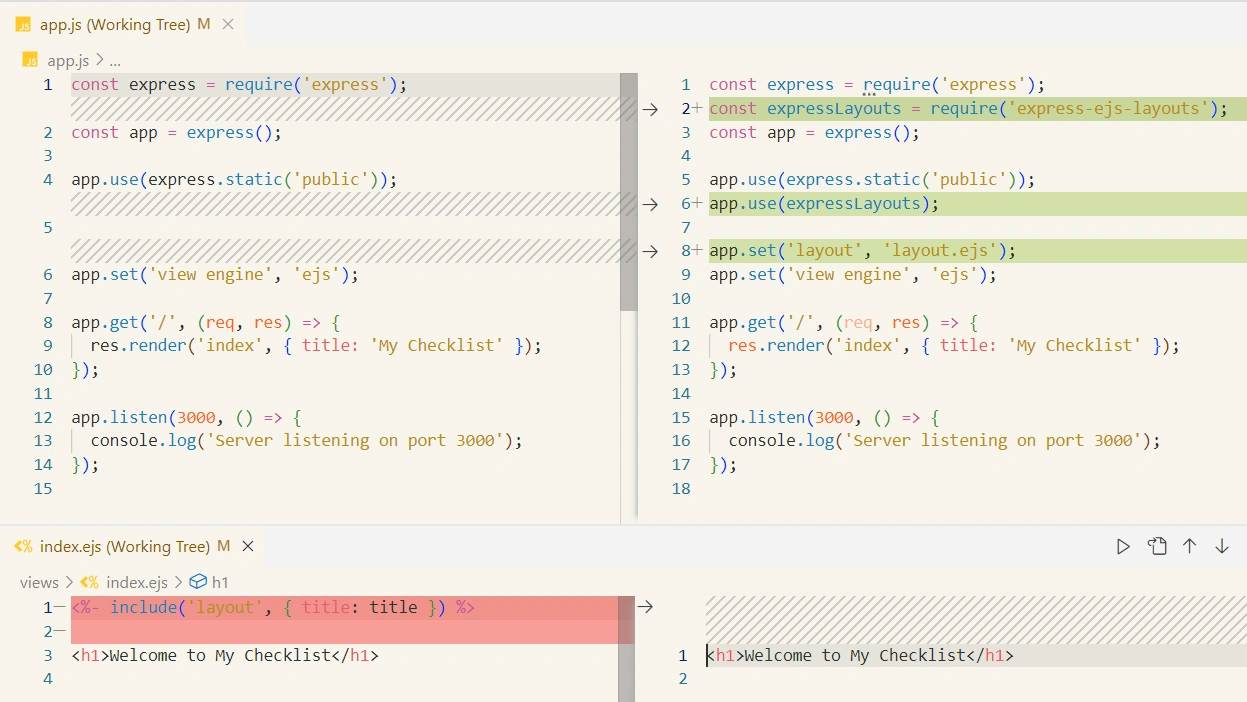Click added line "app.set('layout', 'layout.ejs');"
The width and height of the screenshot is (1247, 702).
pos(863,251)
